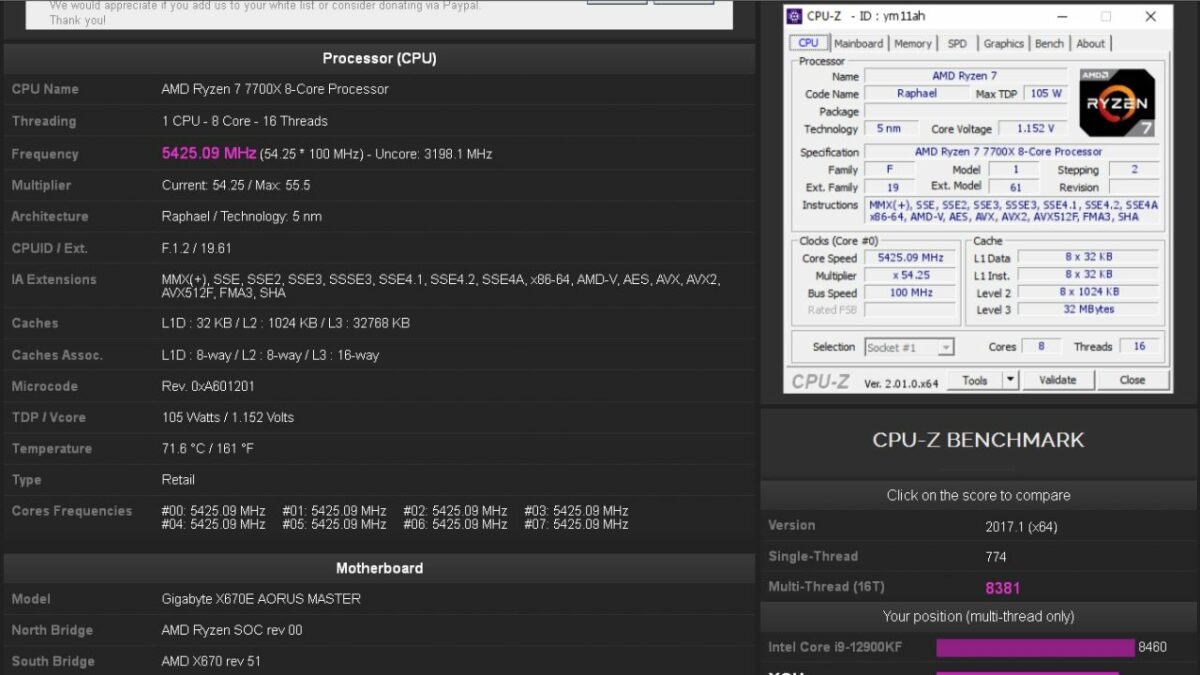Screen dimensions: 1200x675
Task: Expand the Tools dropdown arrow
Action: [1009, 380]
